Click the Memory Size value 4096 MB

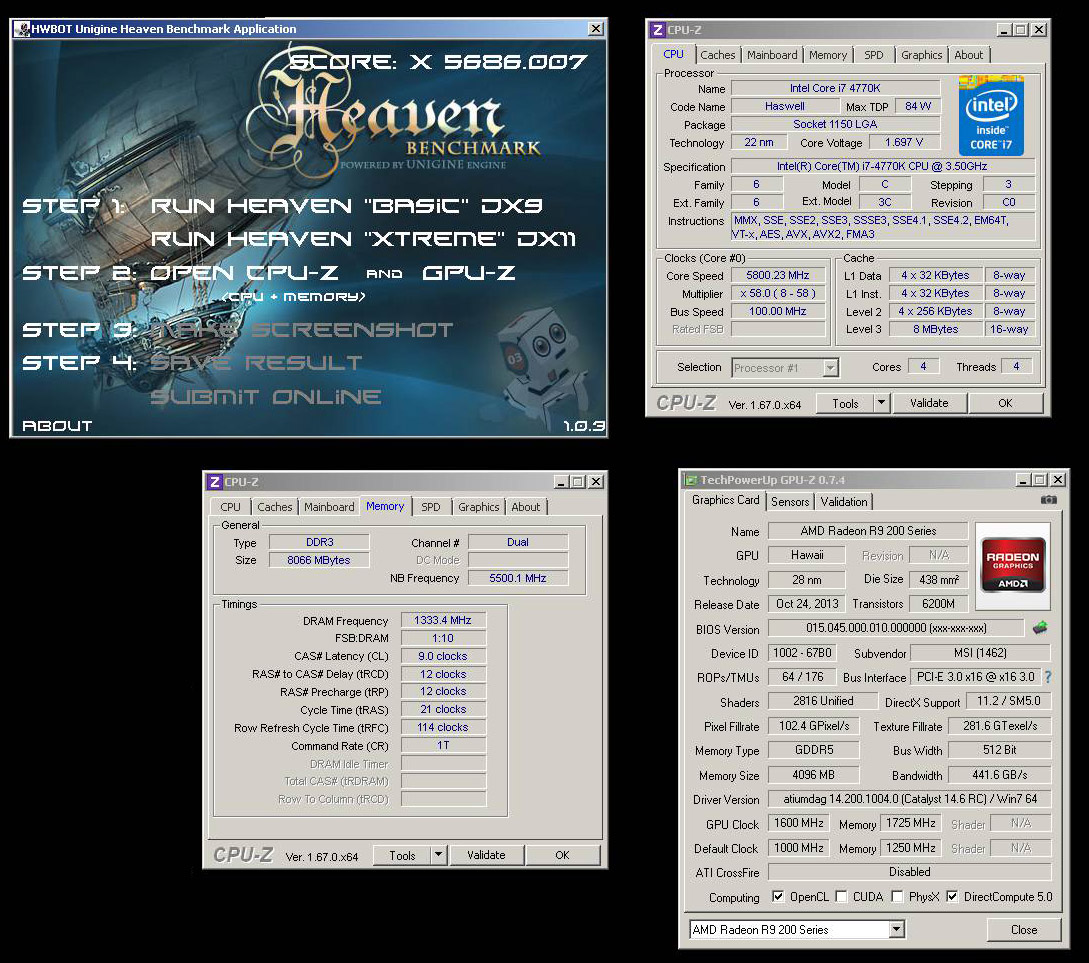tap(813, 774)
